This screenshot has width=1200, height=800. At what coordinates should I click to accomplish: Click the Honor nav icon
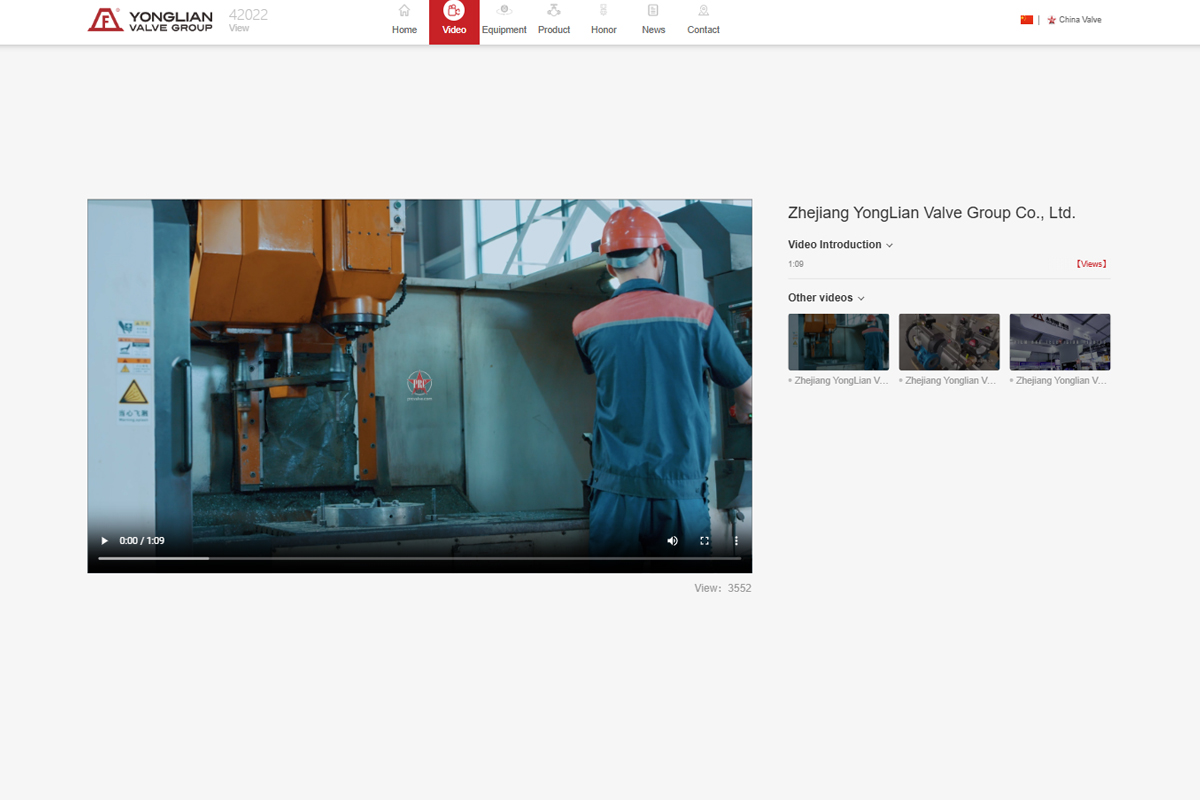click(603, 11)
